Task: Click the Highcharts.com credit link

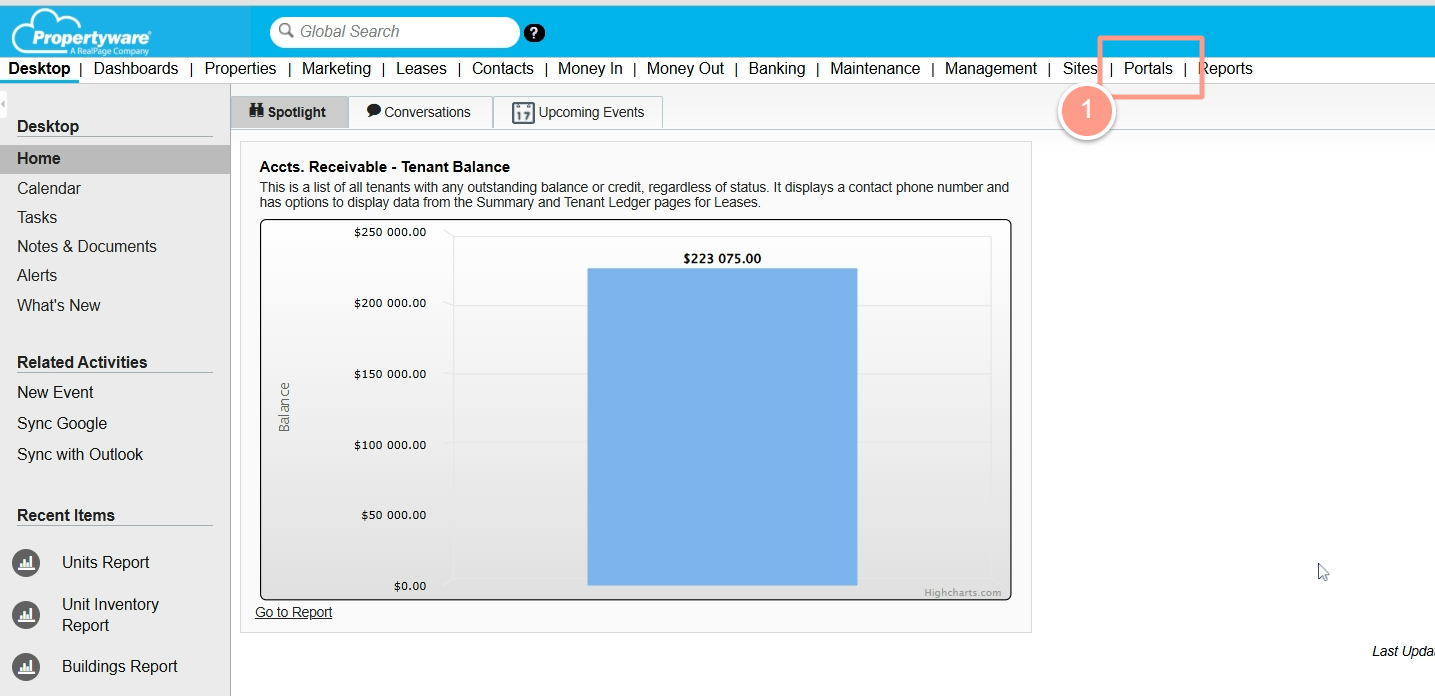Action: coord(962,592)
